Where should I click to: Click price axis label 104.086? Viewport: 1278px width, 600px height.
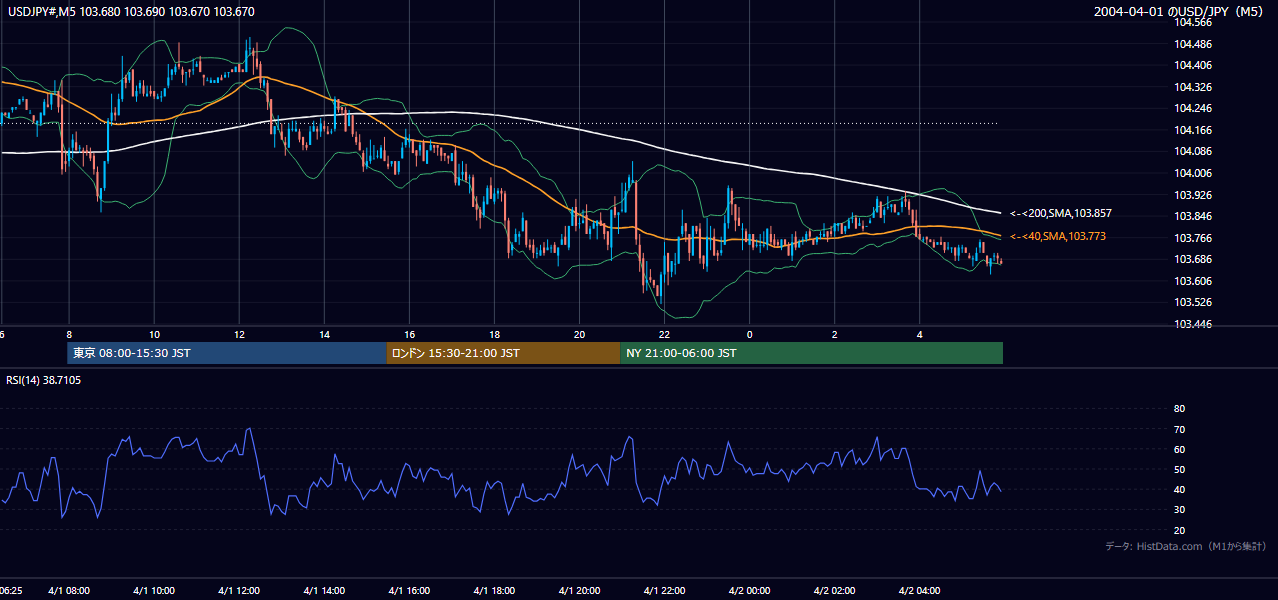[1192, 151]
